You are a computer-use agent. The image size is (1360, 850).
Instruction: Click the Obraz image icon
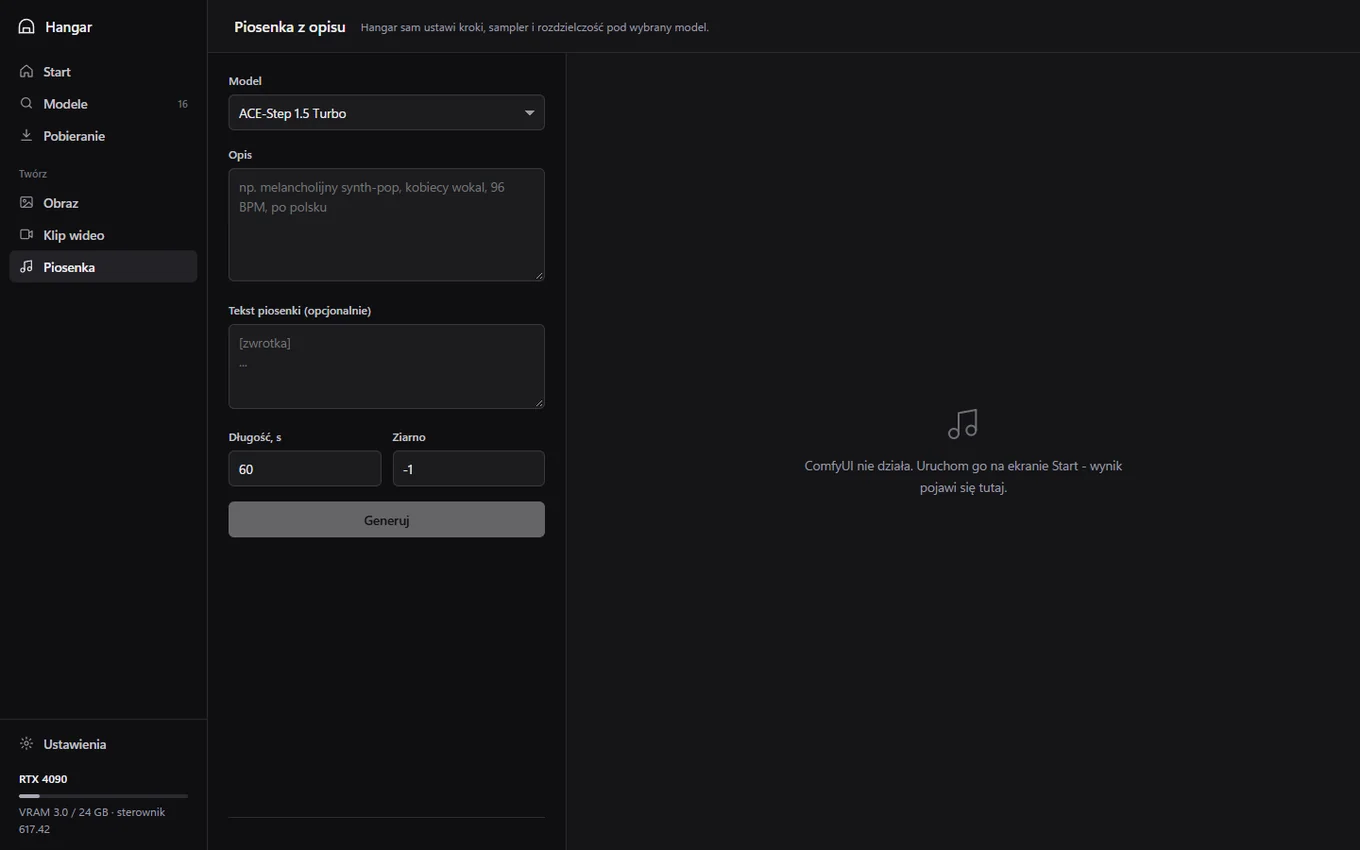pos(27,203)
